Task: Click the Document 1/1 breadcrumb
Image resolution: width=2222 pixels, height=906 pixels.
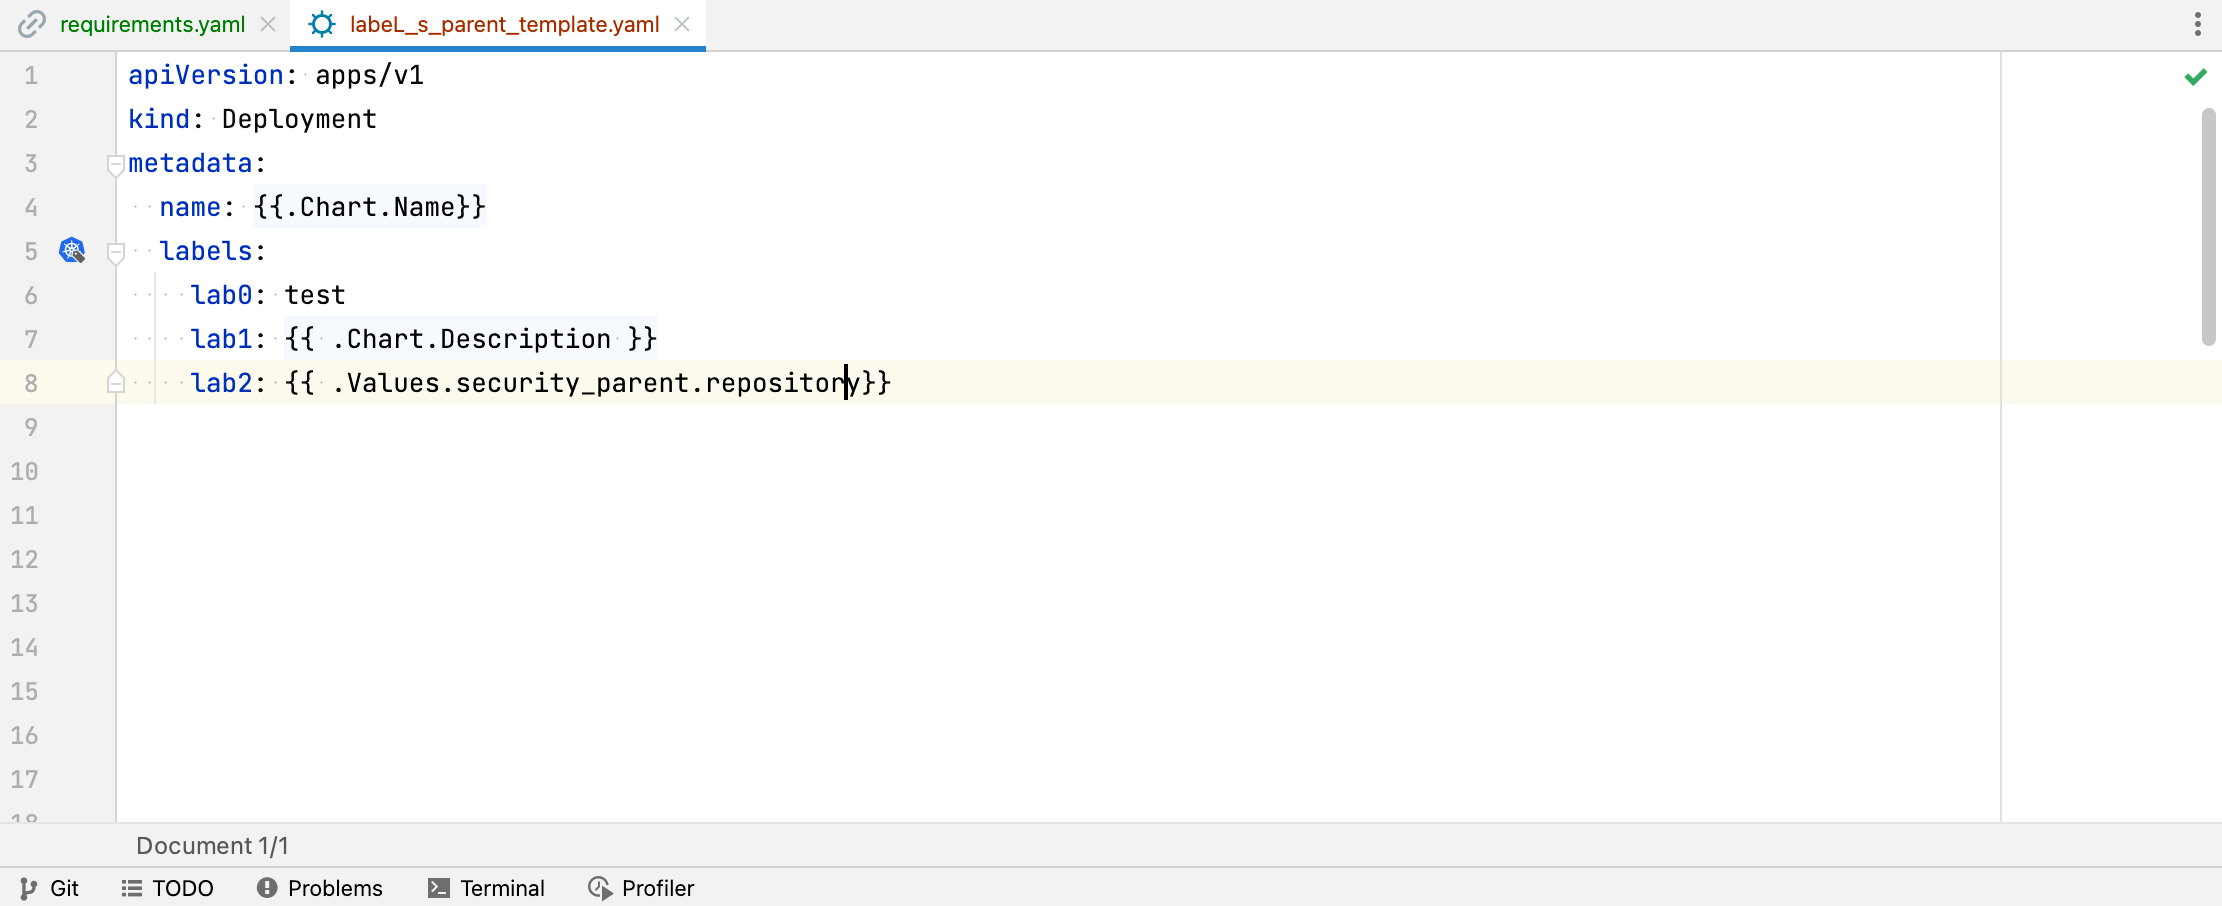Action: [212, 846]
